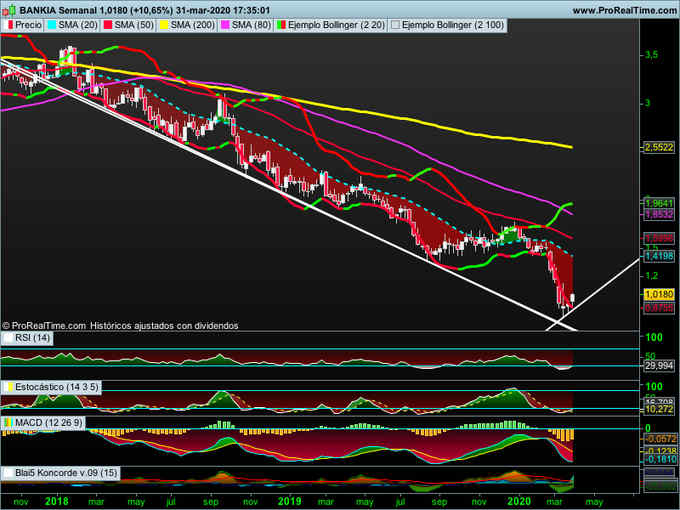
Task: Click the 3,5 price axis label
Action: tap(651, 55)
